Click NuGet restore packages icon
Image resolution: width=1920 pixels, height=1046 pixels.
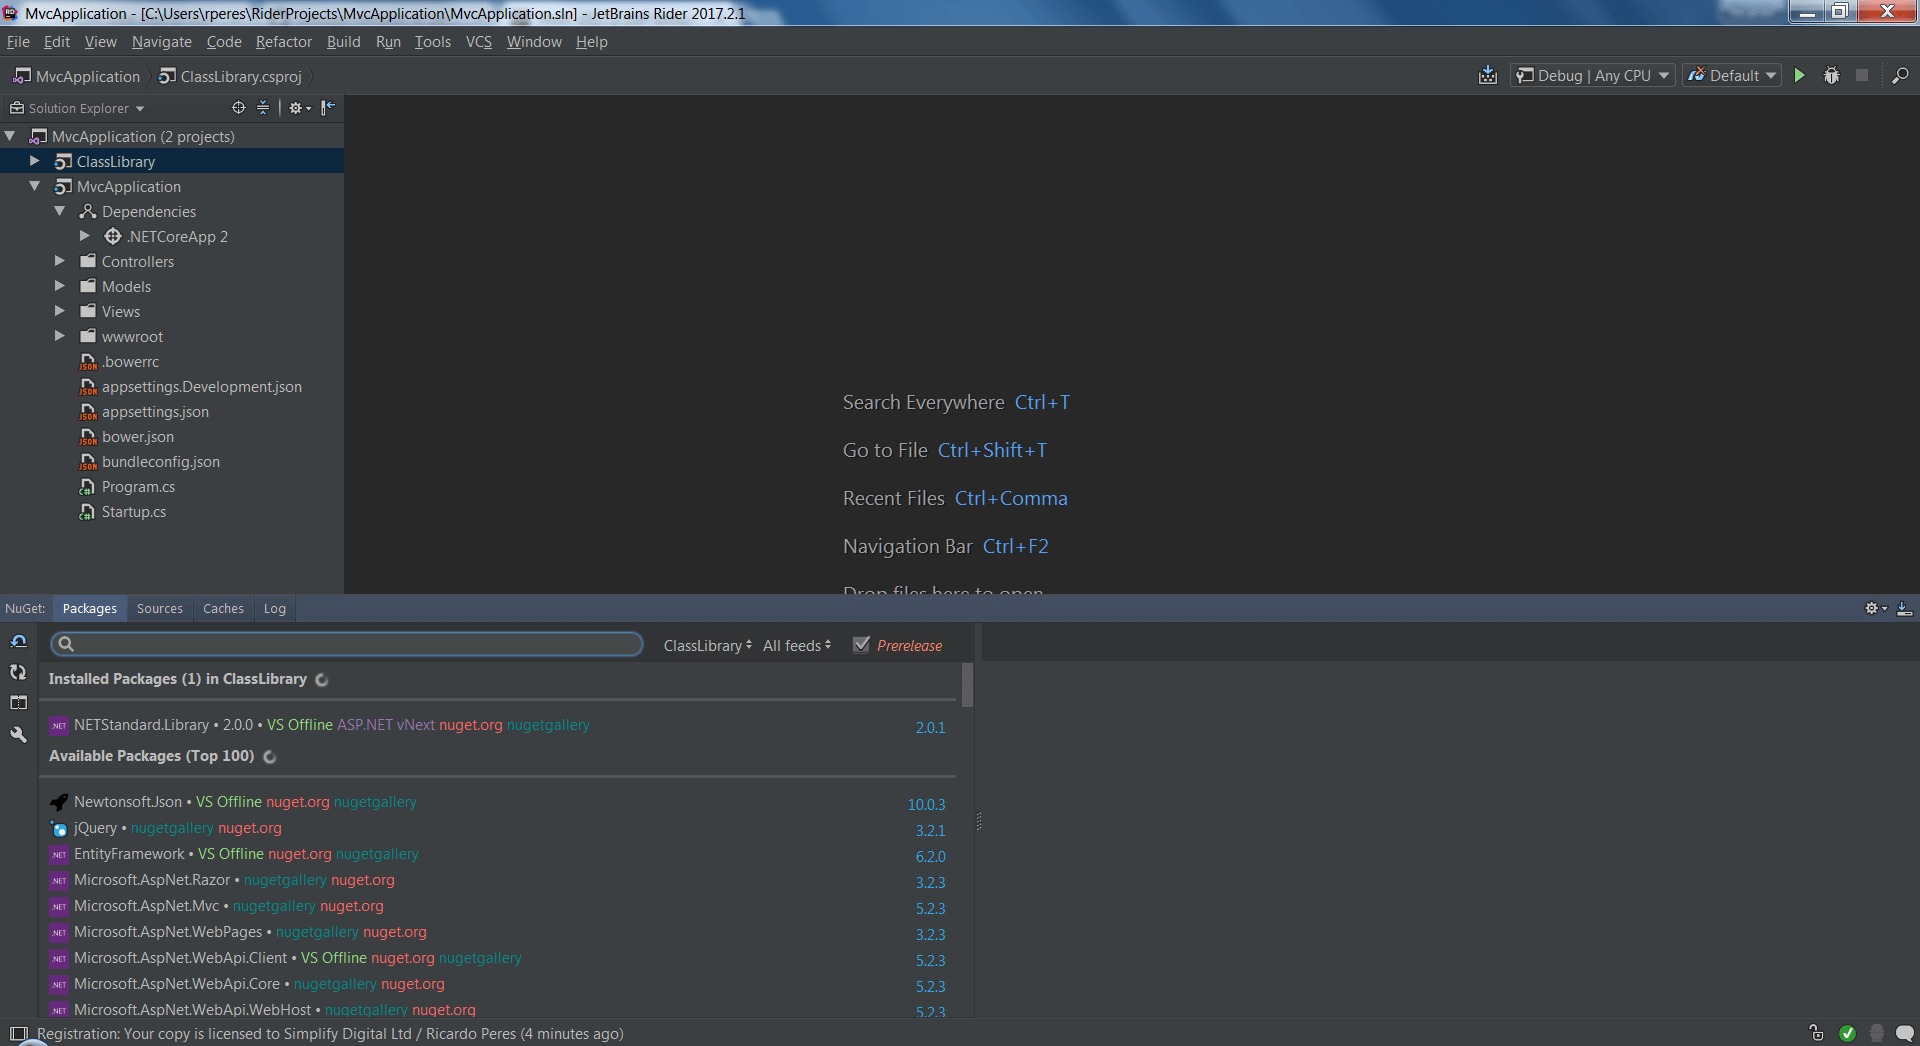pos(18,641)
